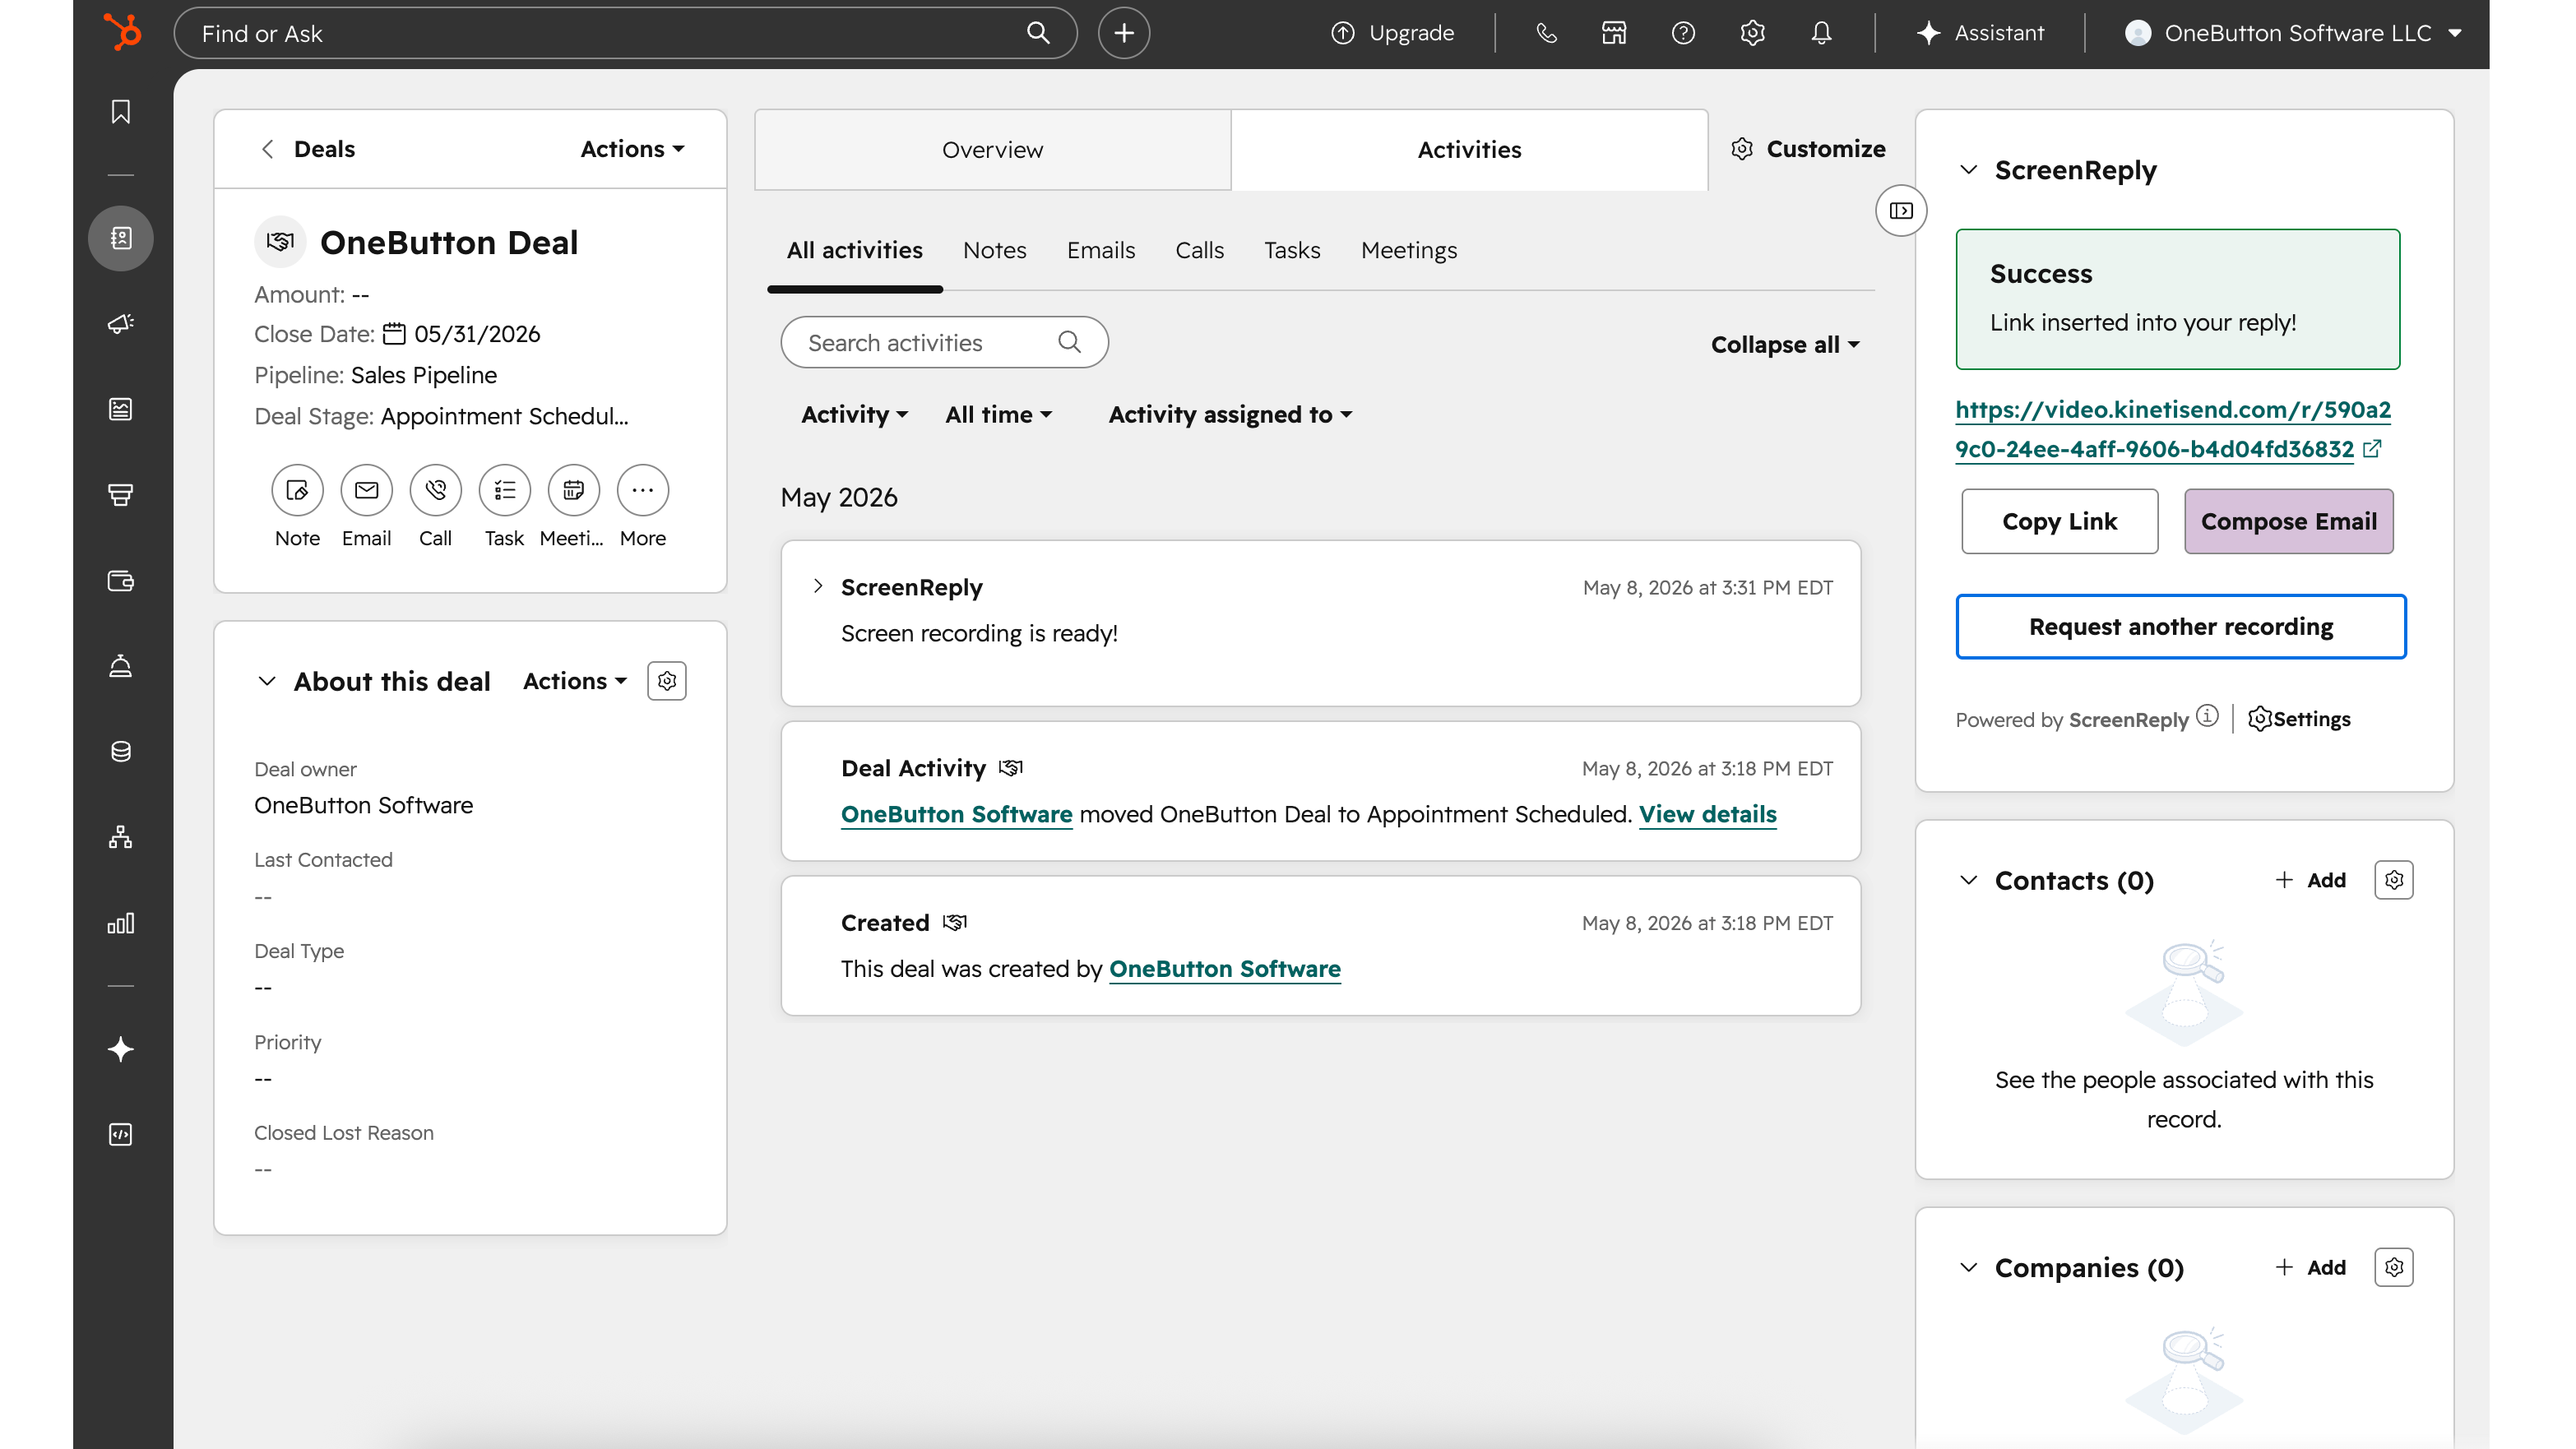This screenshot has height=1449, width=2576.
Task: Open the Notifications bell icon
Action: coord(1821,33)
